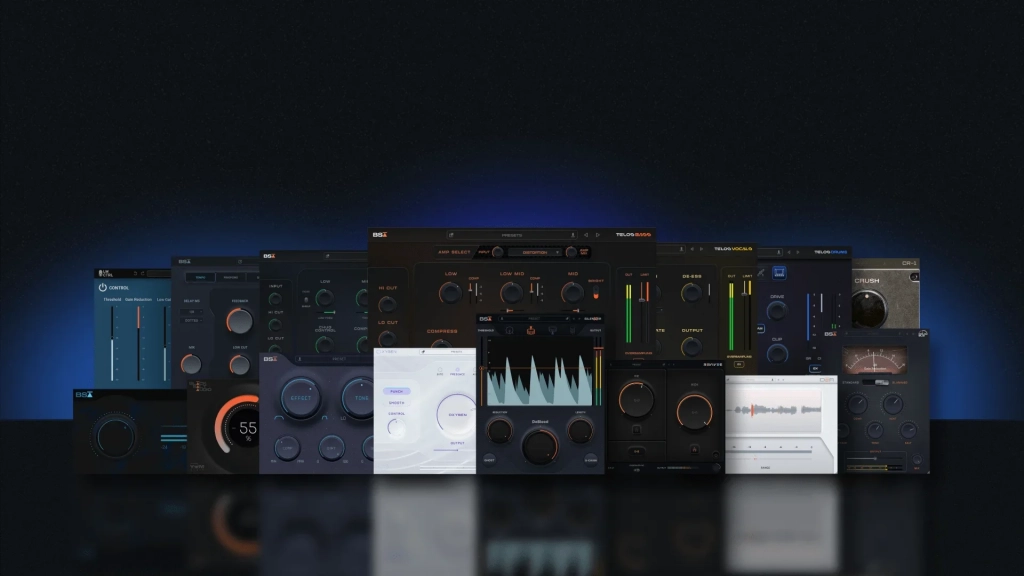The height and width of the screenshot is (576, 1024).
Task: Select the TEMPO tab in delay plugin
Action: click(200, 278)
